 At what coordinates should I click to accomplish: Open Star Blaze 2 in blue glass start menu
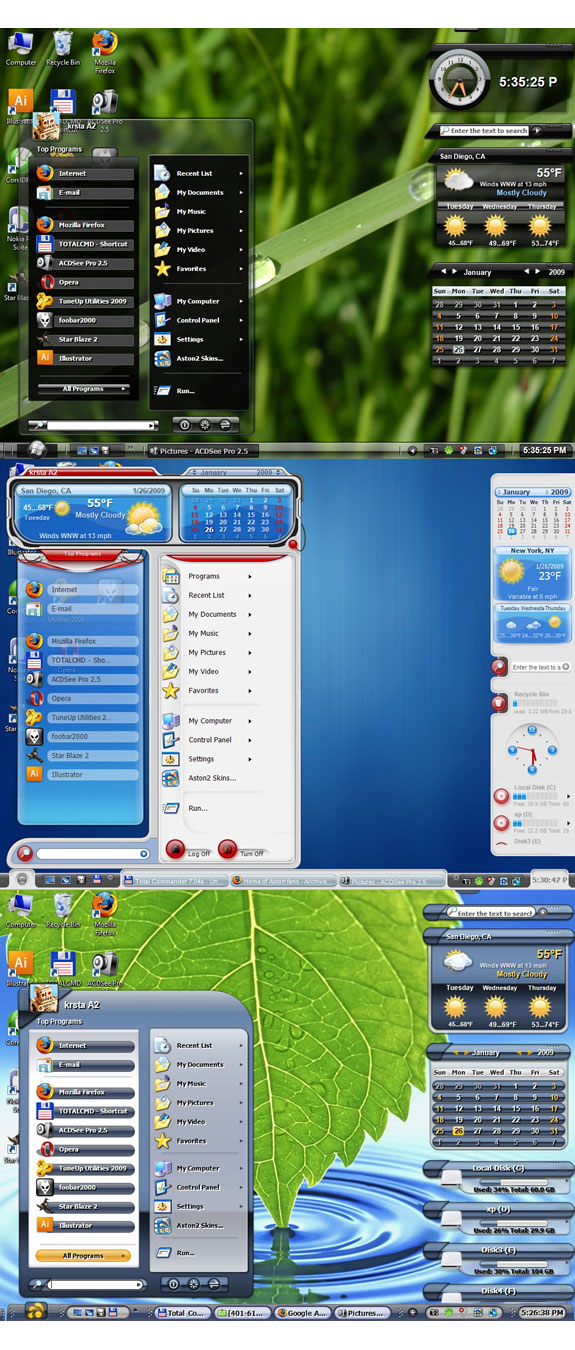pos(83,755)
